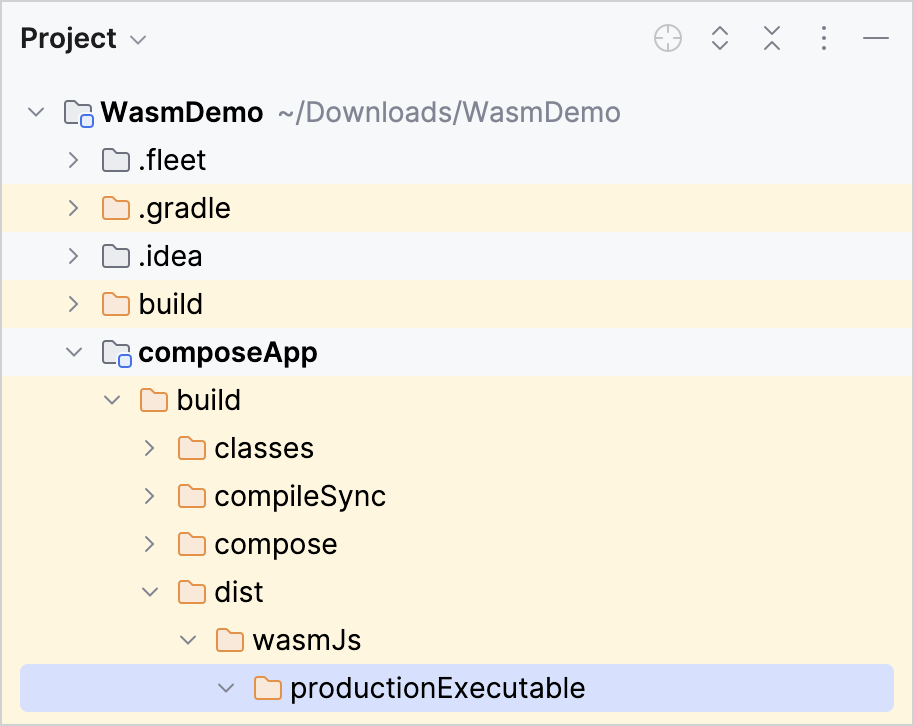
Task: Click Expand Selected icon in toolbar
Action: (x=720, y=38)
